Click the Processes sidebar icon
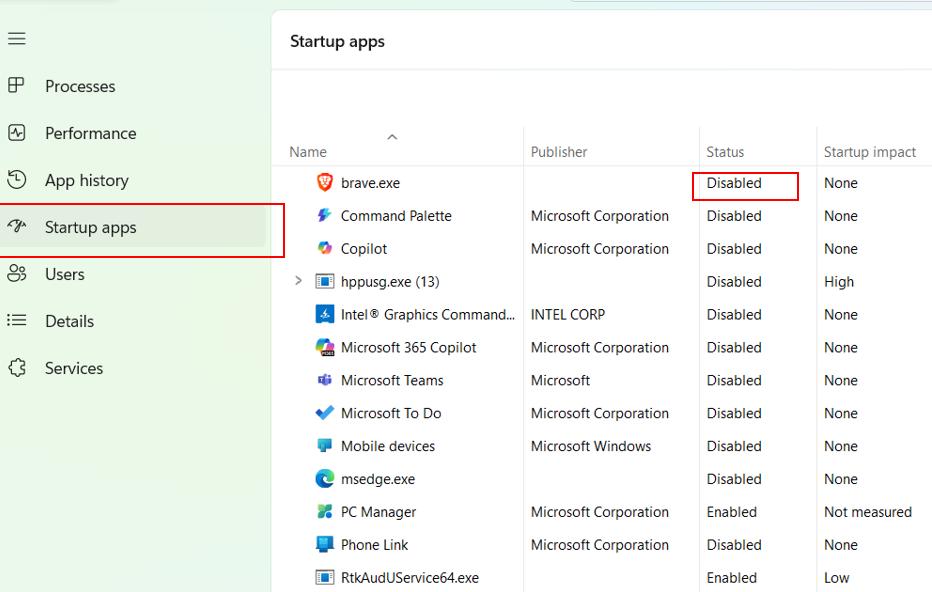Image resolution: width=932 pixels, height=592 pixels. point(17,86)
